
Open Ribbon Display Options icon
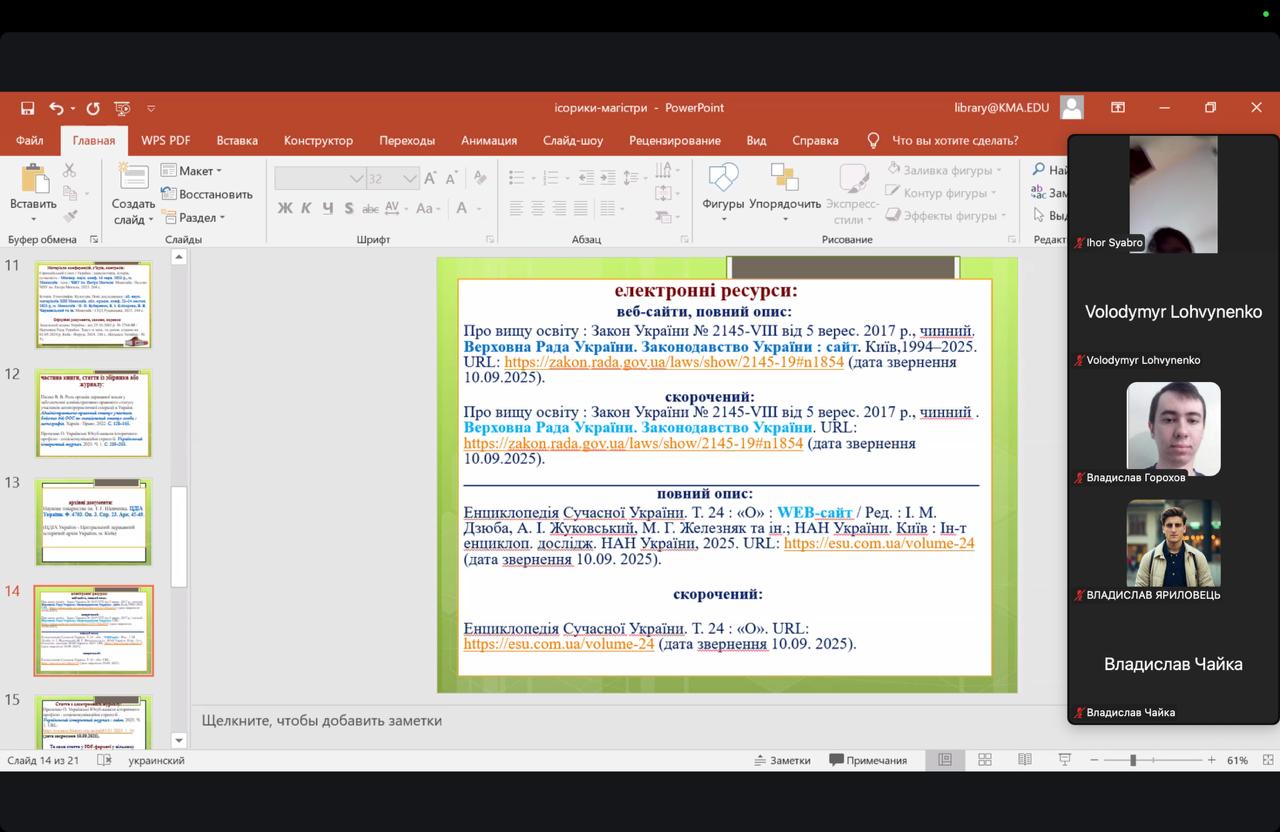1118,108
